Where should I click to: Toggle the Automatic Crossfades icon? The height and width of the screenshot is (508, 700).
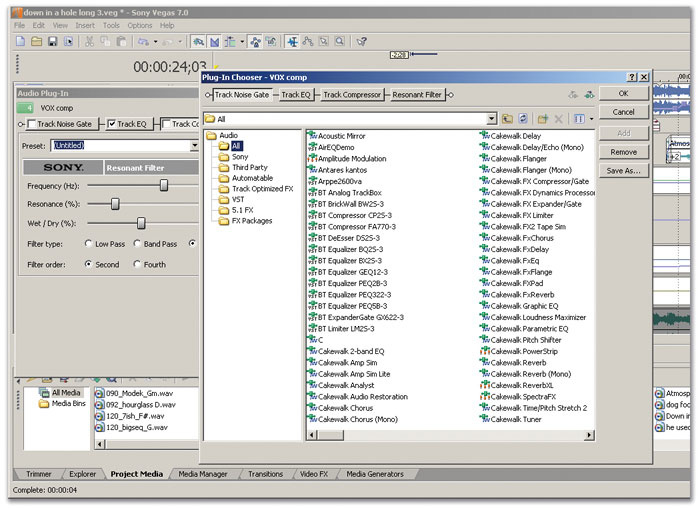coord(214,42)
